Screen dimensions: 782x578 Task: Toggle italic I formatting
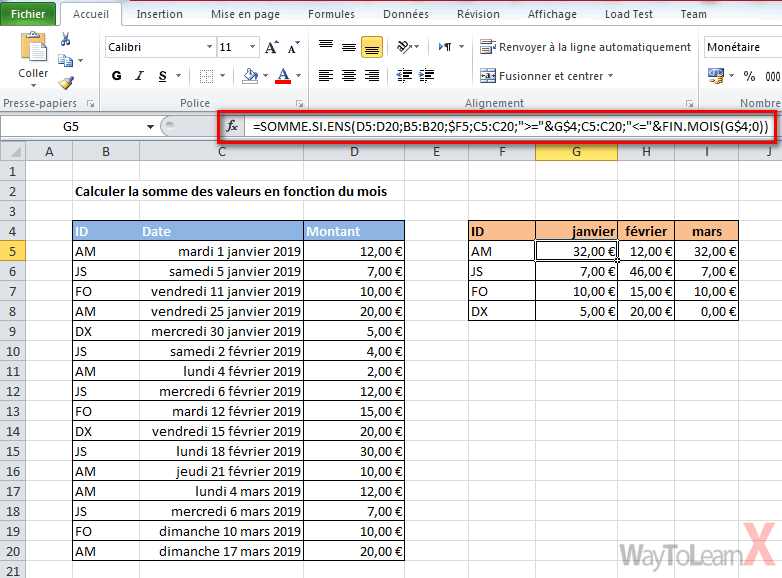pyautogui.click(x=139, y=76)
